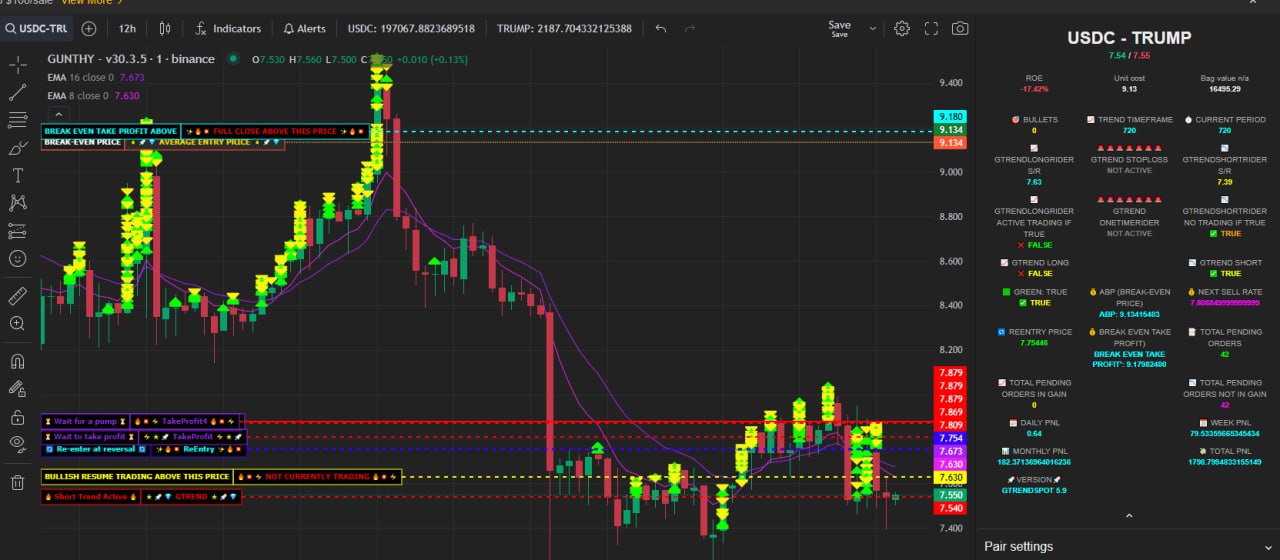
Task: Select the patterns drawing tool
Action: tap(17, 203)
